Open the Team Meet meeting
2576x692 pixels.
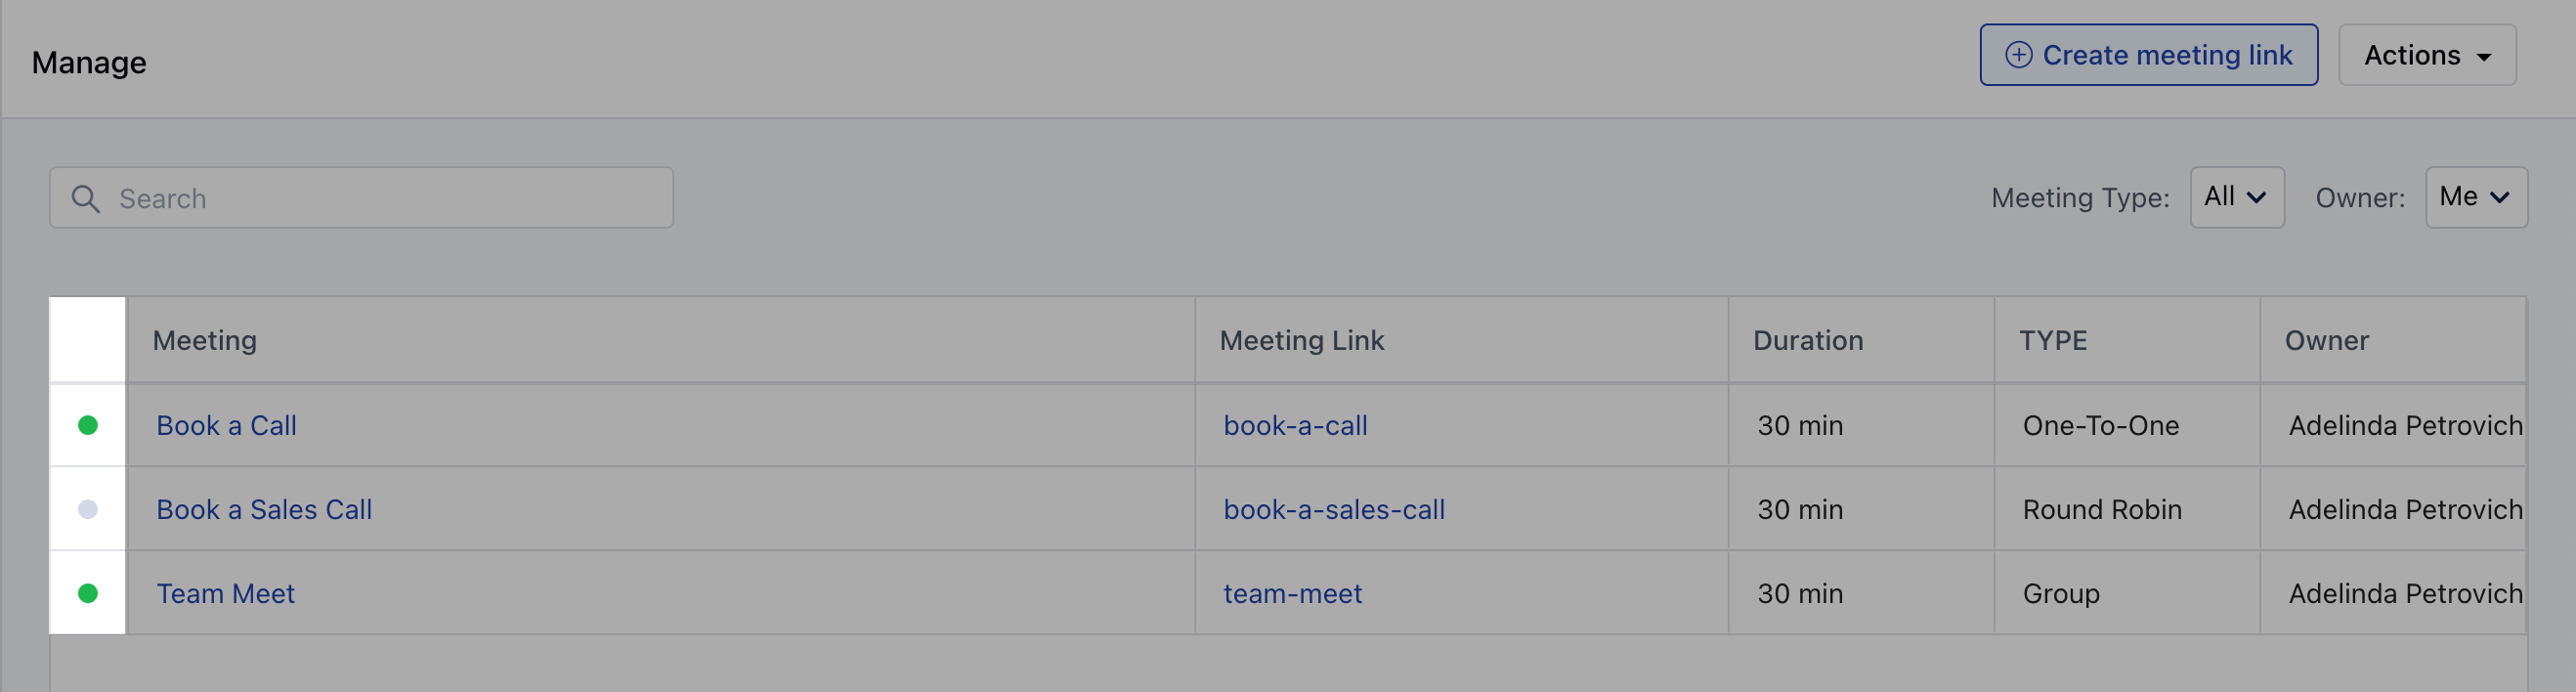click(x=225, y=593)
